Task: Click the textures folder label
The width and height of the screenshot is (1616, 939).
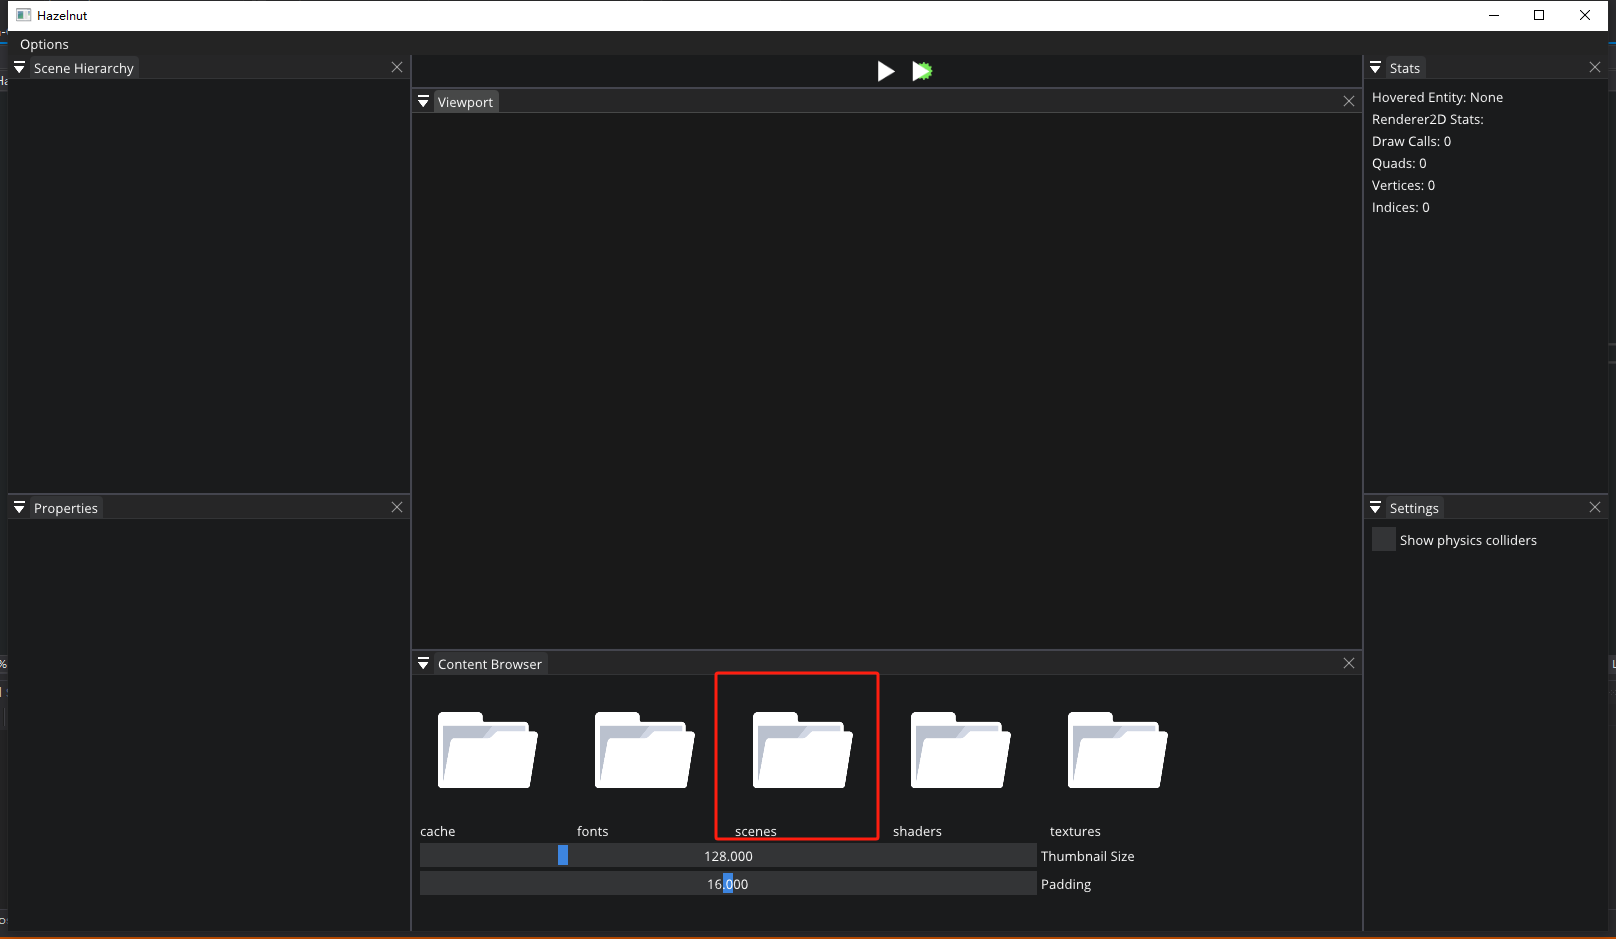Action: (1075, 832)
